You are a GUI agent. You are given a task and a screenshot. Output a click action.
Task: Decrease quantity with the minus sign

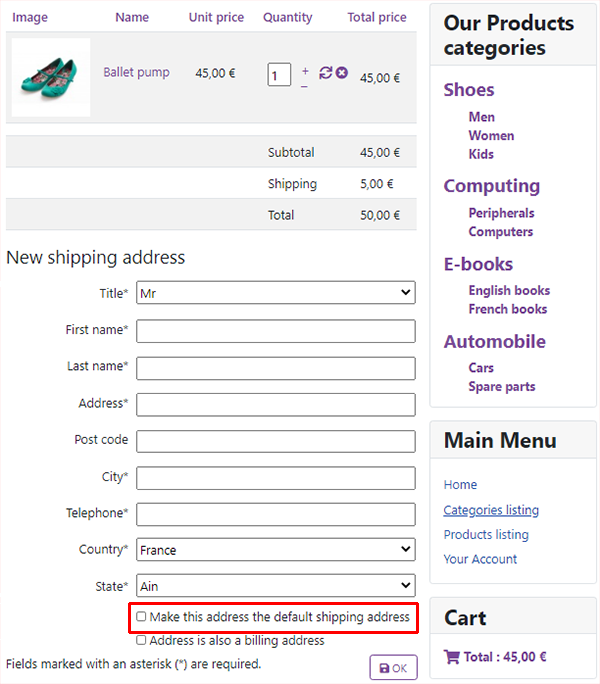(305, 86)
